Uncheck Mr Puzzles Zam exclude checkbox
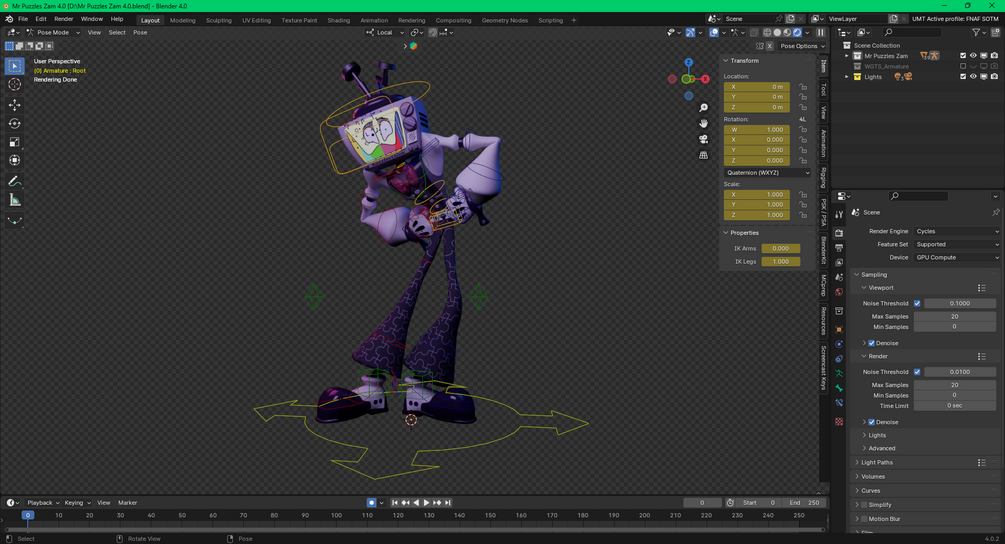This screenshot has width=1005, height=544. (x=963, y=56)
